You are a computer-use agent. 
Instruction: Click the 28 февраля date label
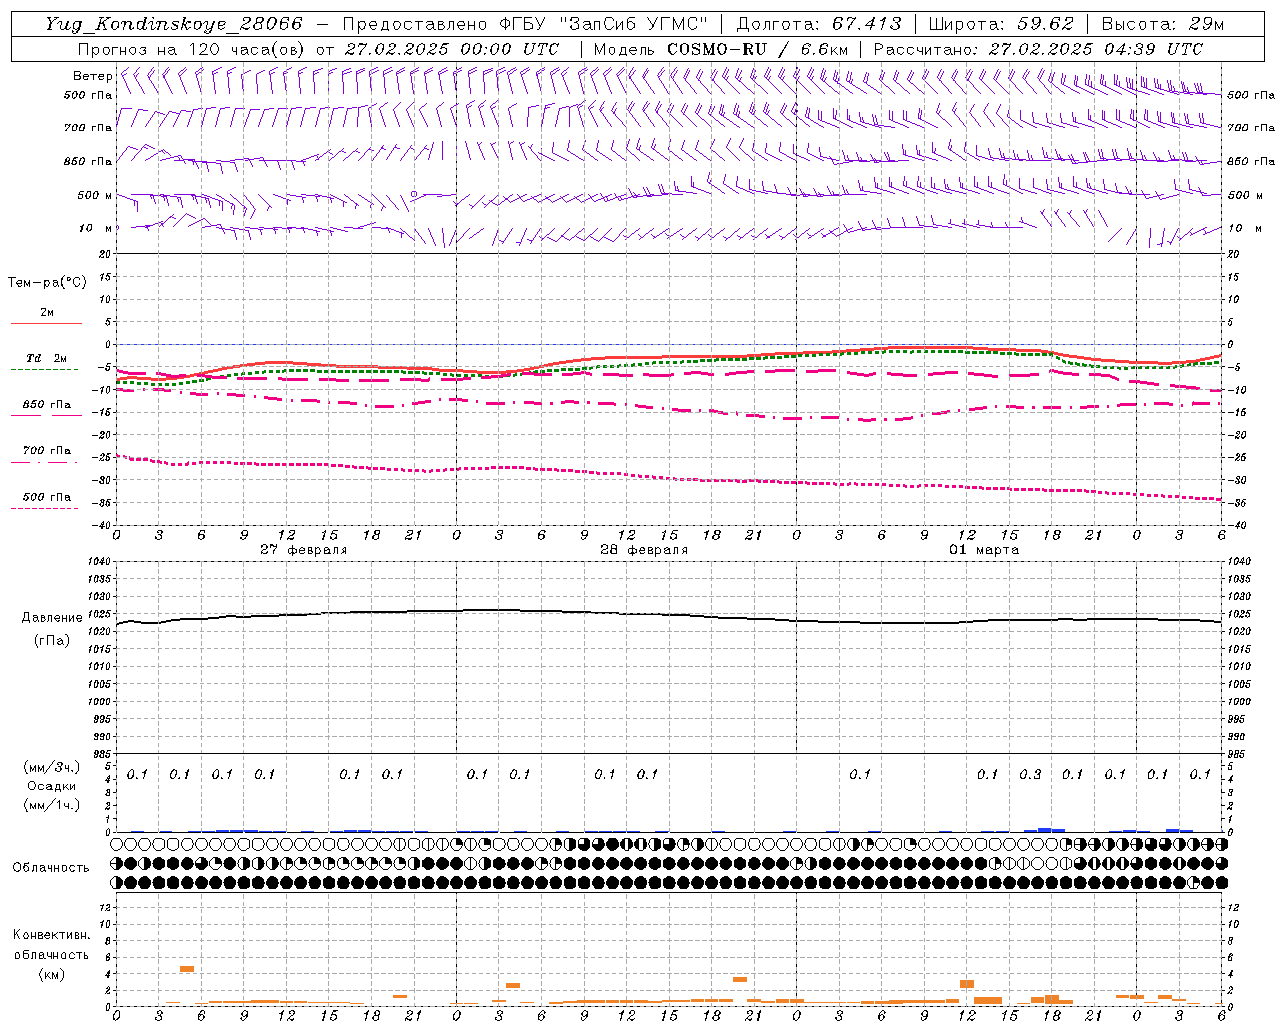point(644,550)
